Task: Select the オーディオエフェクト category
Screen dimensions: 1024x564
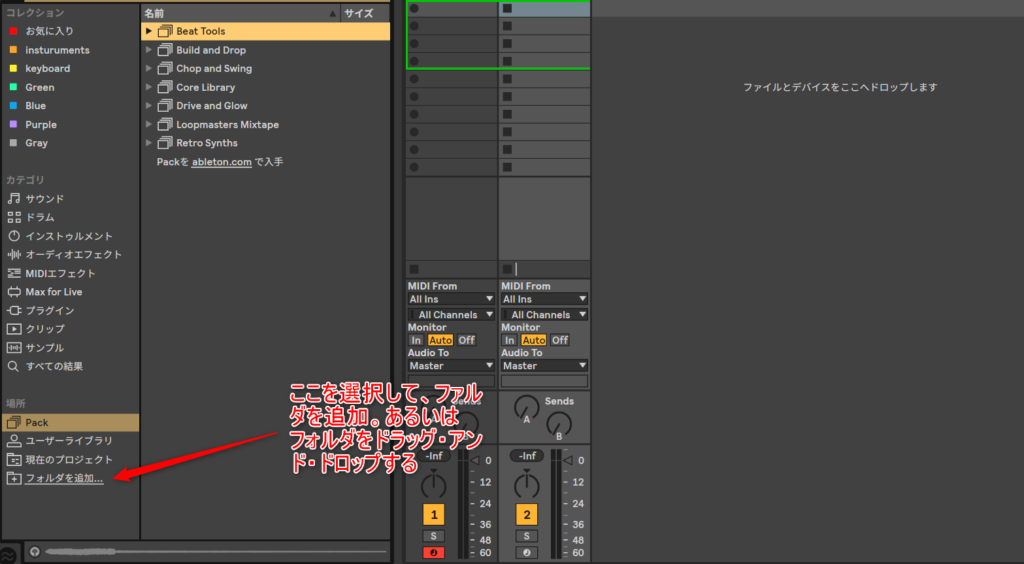Action: coord(73,254)
